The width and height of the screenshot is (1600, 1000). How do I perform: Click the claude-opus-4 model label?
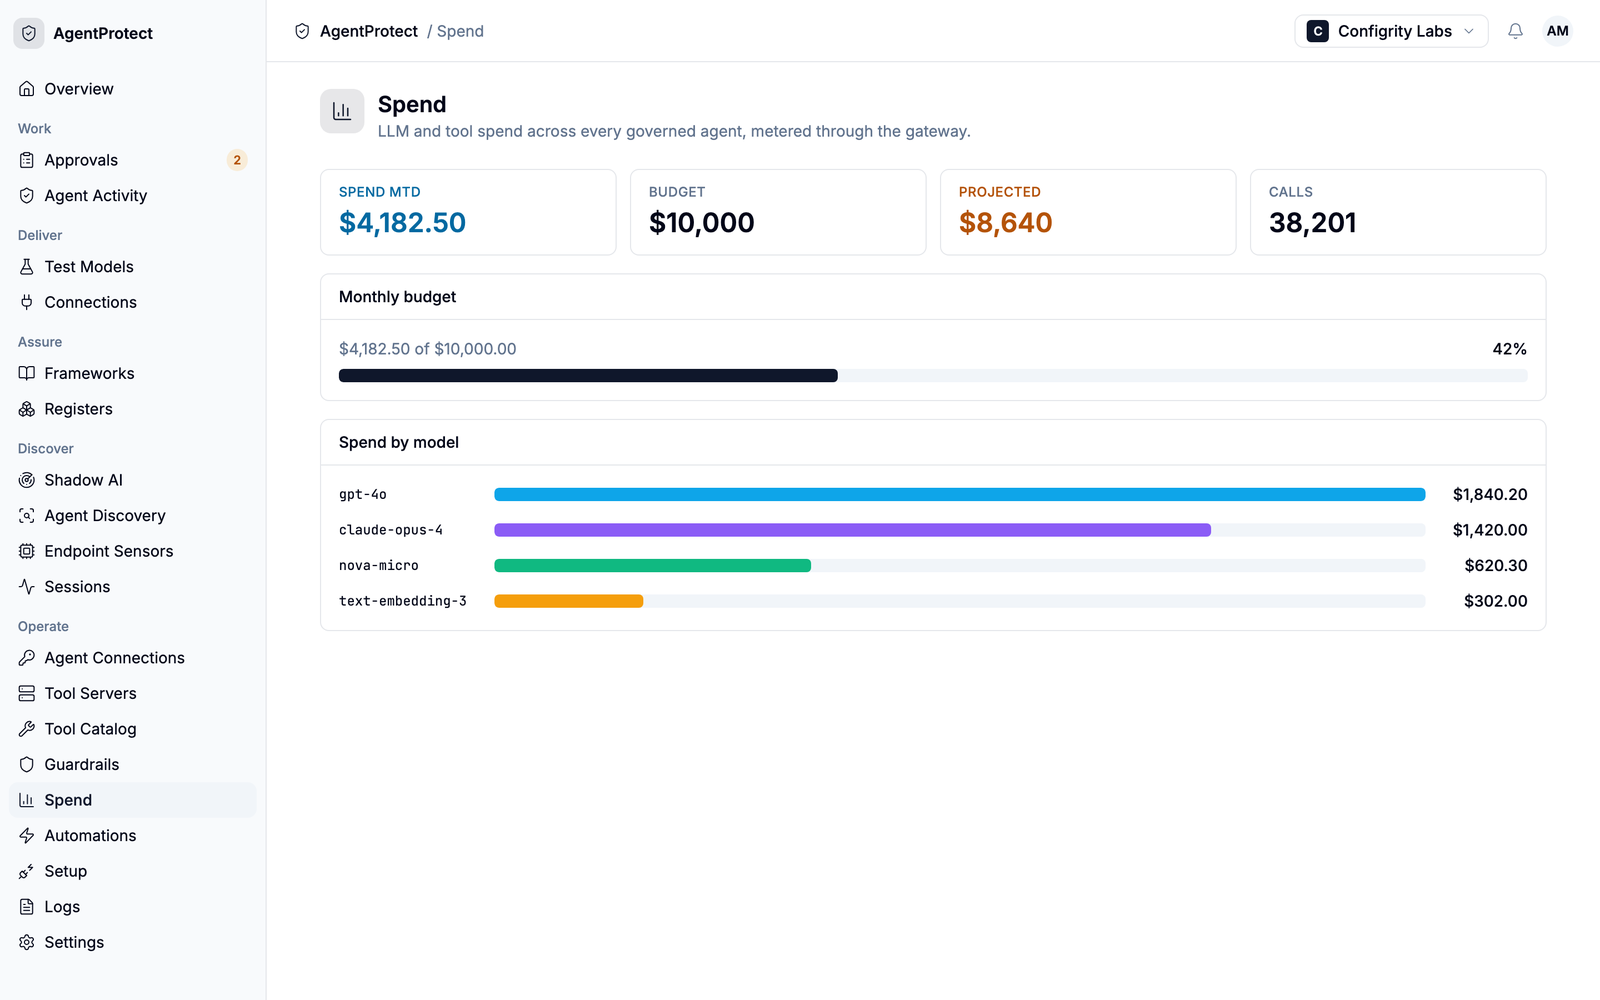coord(391,530)
